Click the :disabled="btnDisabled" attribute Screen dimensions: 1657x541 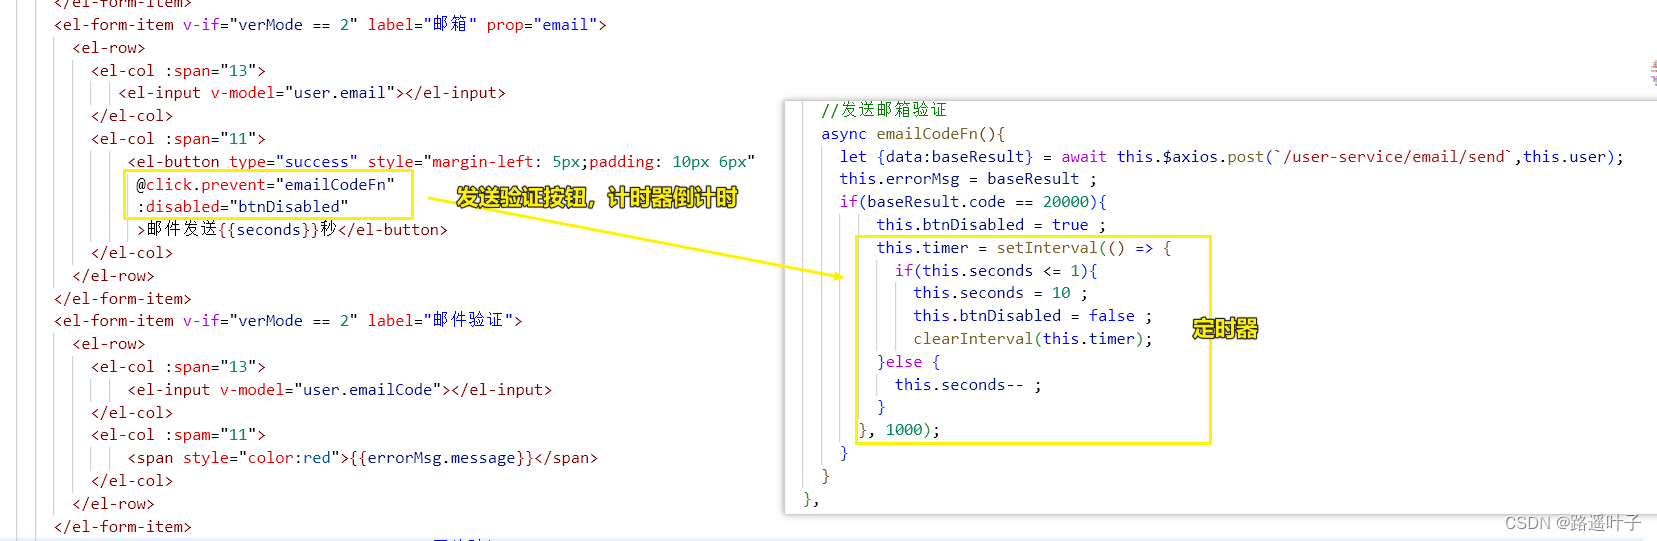coord(243,207)
